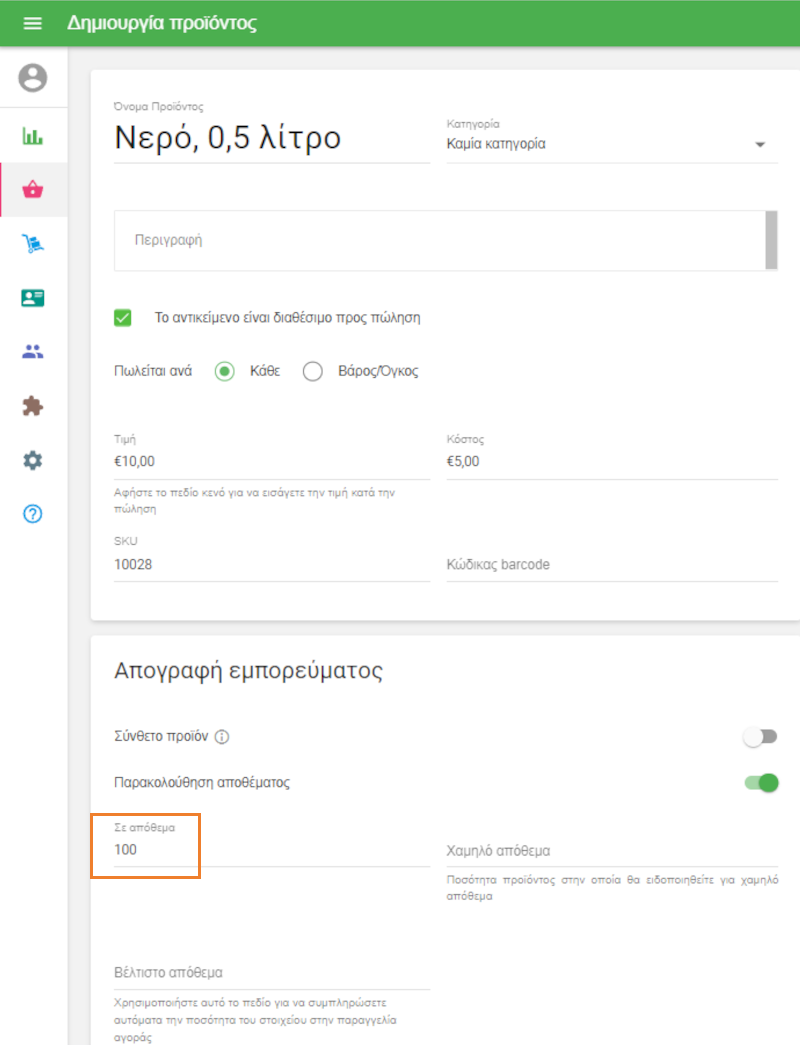
Task: Click the description box scrollbar
Action: coord(771,240)
